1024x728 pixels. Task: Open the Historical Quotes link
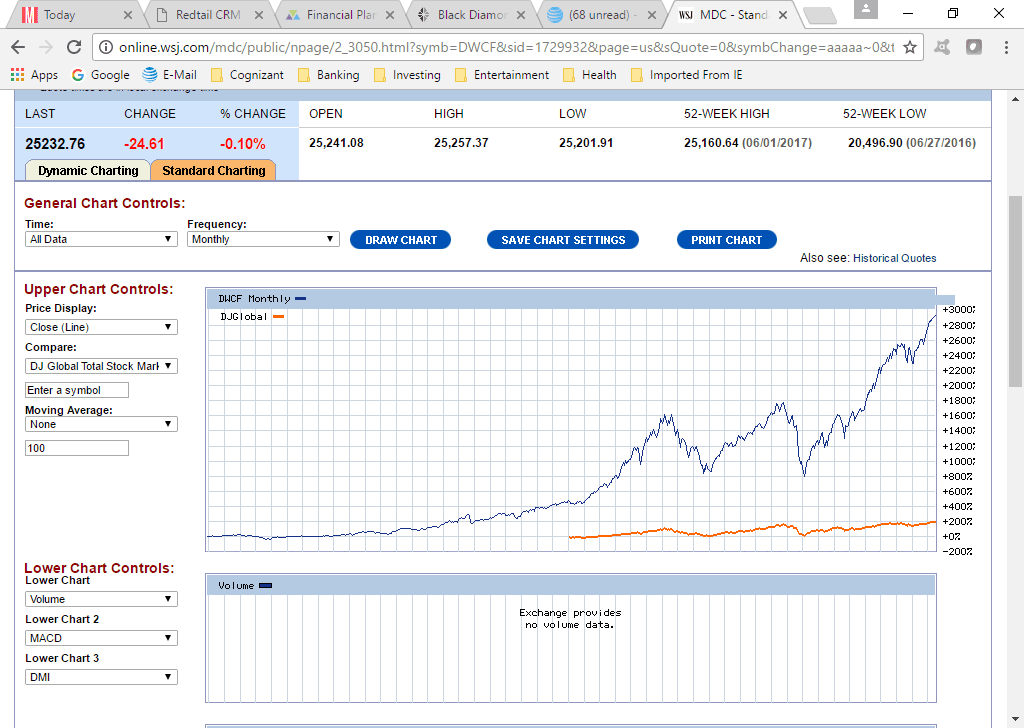[894, 258]
